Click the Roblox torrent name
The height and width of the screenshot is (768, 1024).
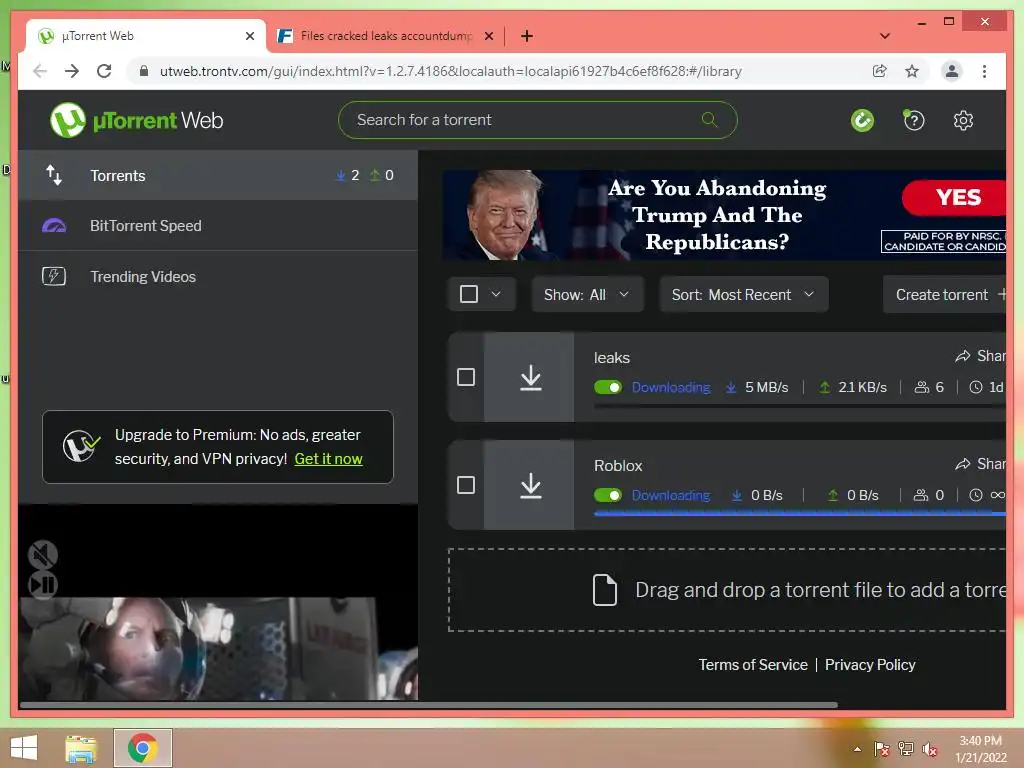[618, 466]
